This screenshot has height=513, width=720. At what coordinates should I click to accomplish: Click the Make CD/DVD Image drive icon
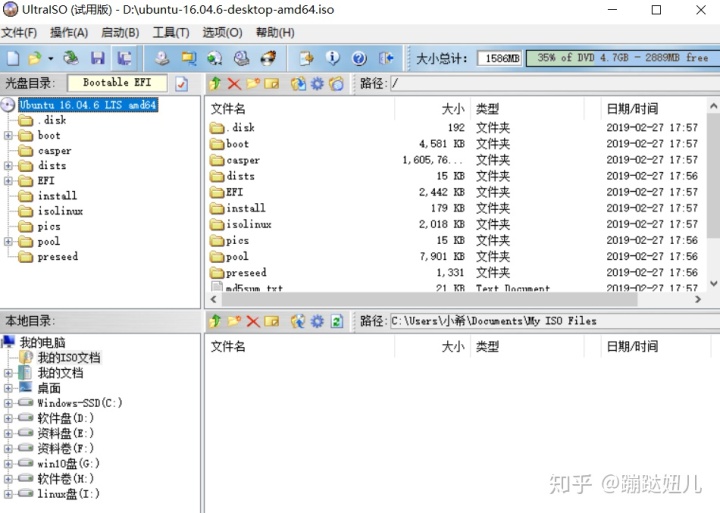click(x=162, y=58)
